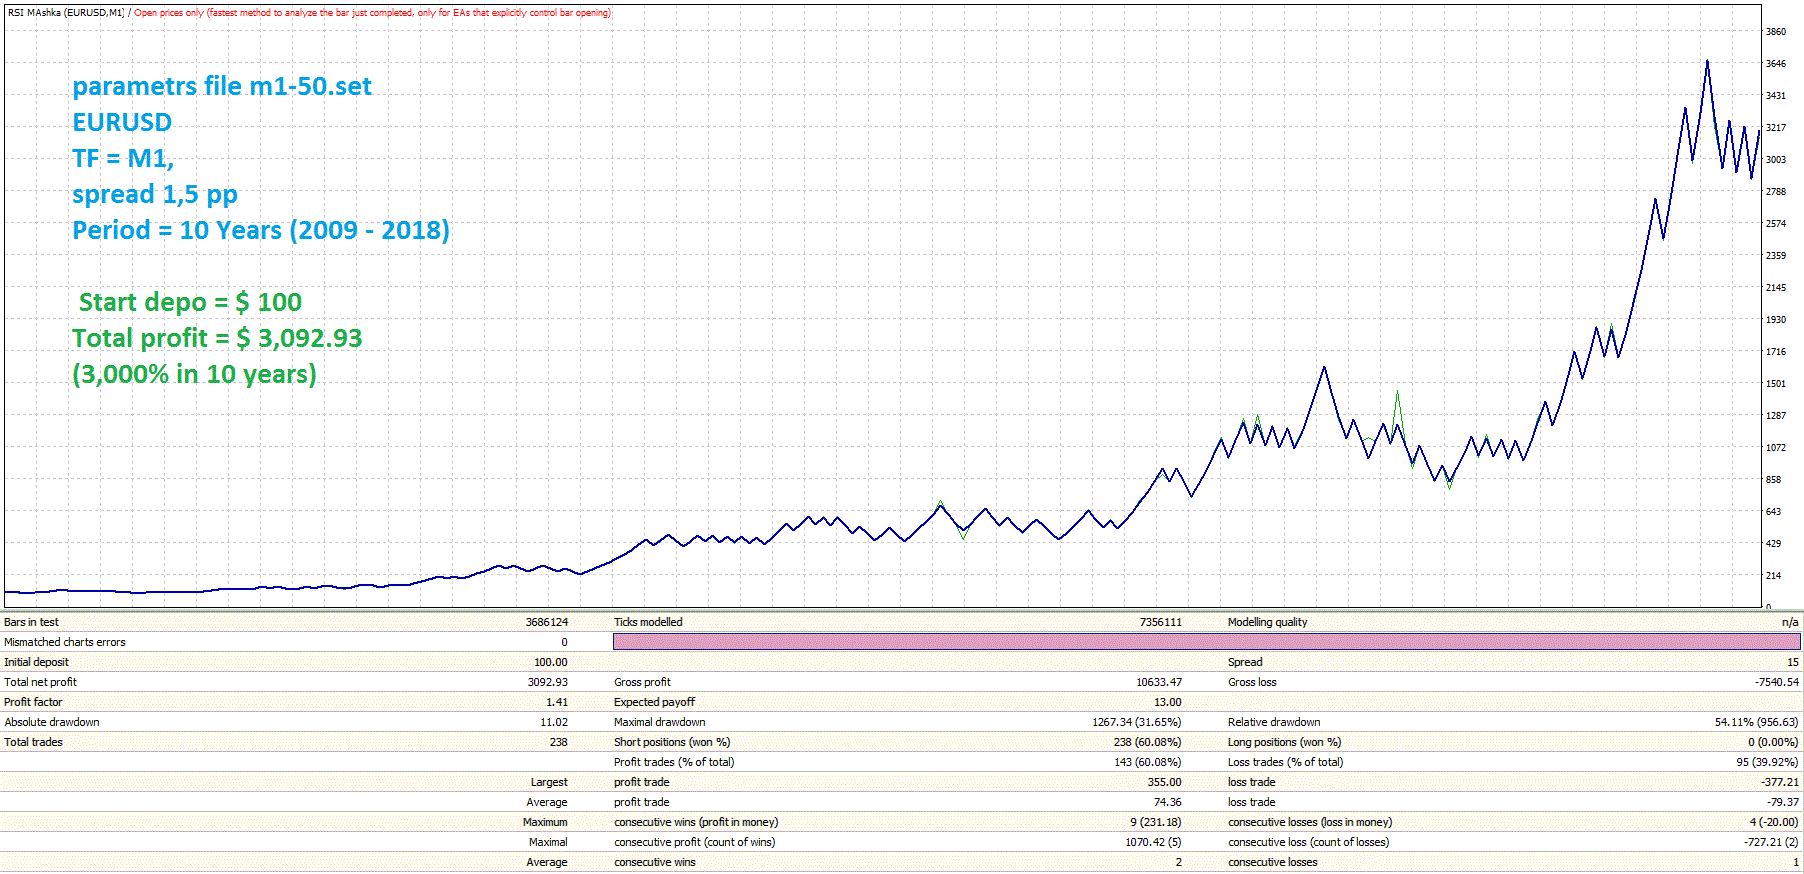The width and height of the screenshot is (1804, 874).
Task: Click the red 'Open prices only' note
Action: pyautogui.click(x=372, y=13)
